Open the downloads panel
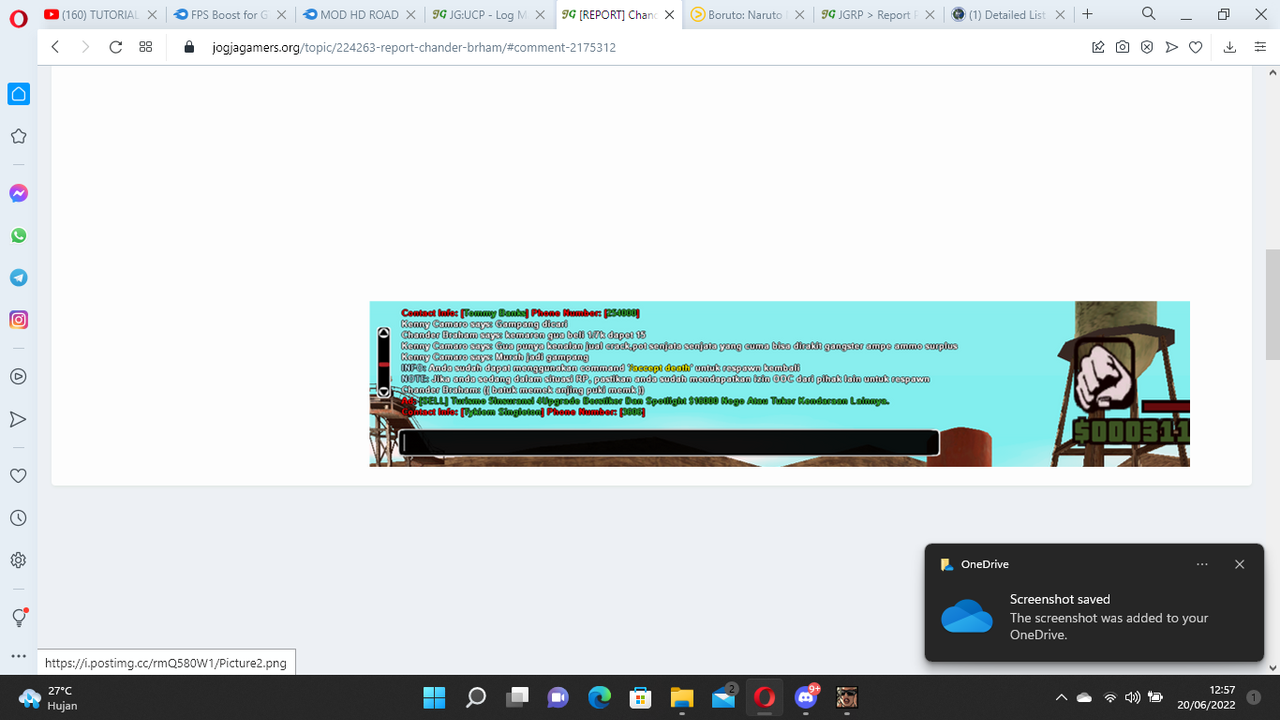The height and width of the screenshot is (720, 1280). pyautogui.click(x=1230, y=47)
